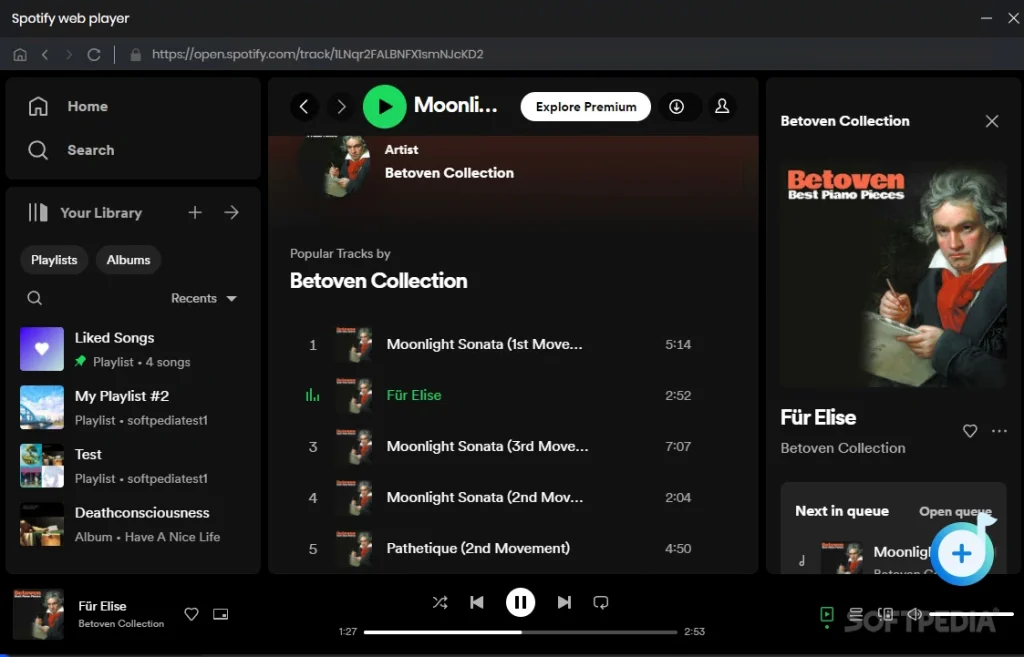Viewport: 1024px width, 657px height.
Task: Open the Search page from the sidebar
Action: (89, 150)
